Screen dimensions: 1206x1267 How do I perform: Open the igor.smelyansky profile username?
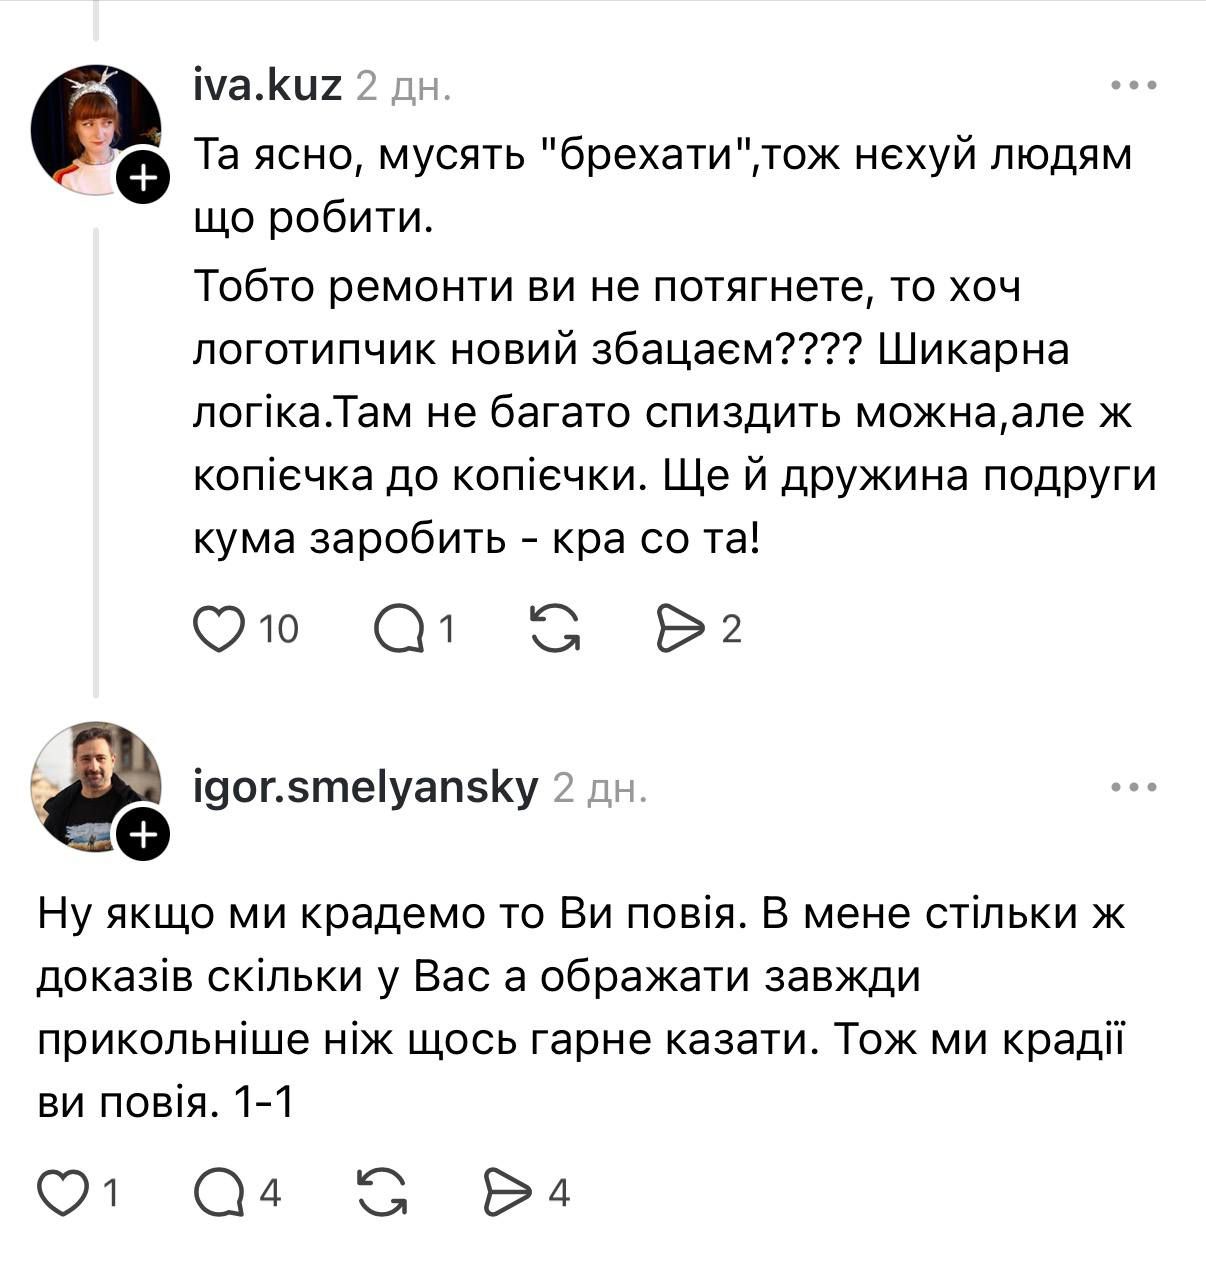pyautogui.click(x=365, y=789)
